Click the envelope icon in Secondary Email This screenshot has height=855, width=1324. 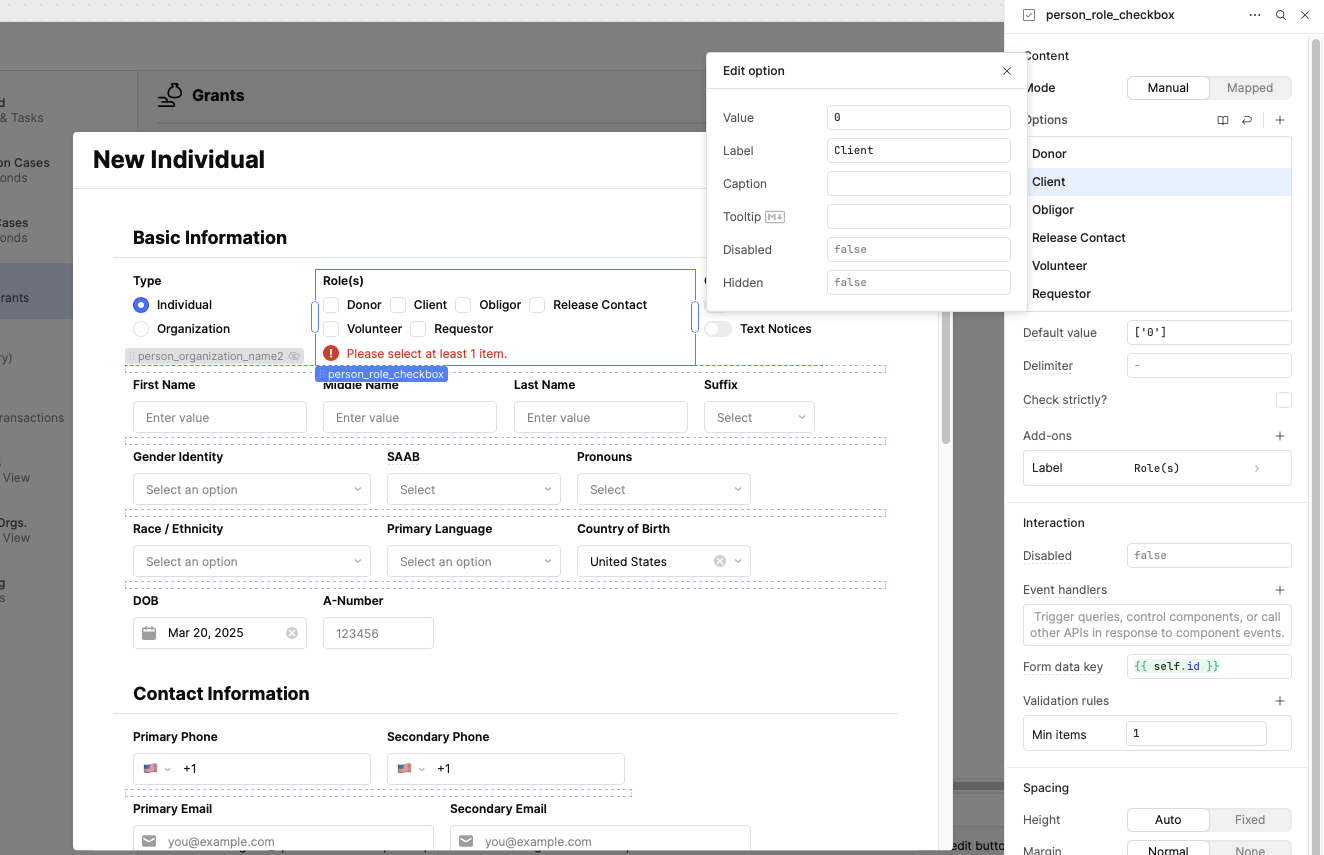(466, 841)
